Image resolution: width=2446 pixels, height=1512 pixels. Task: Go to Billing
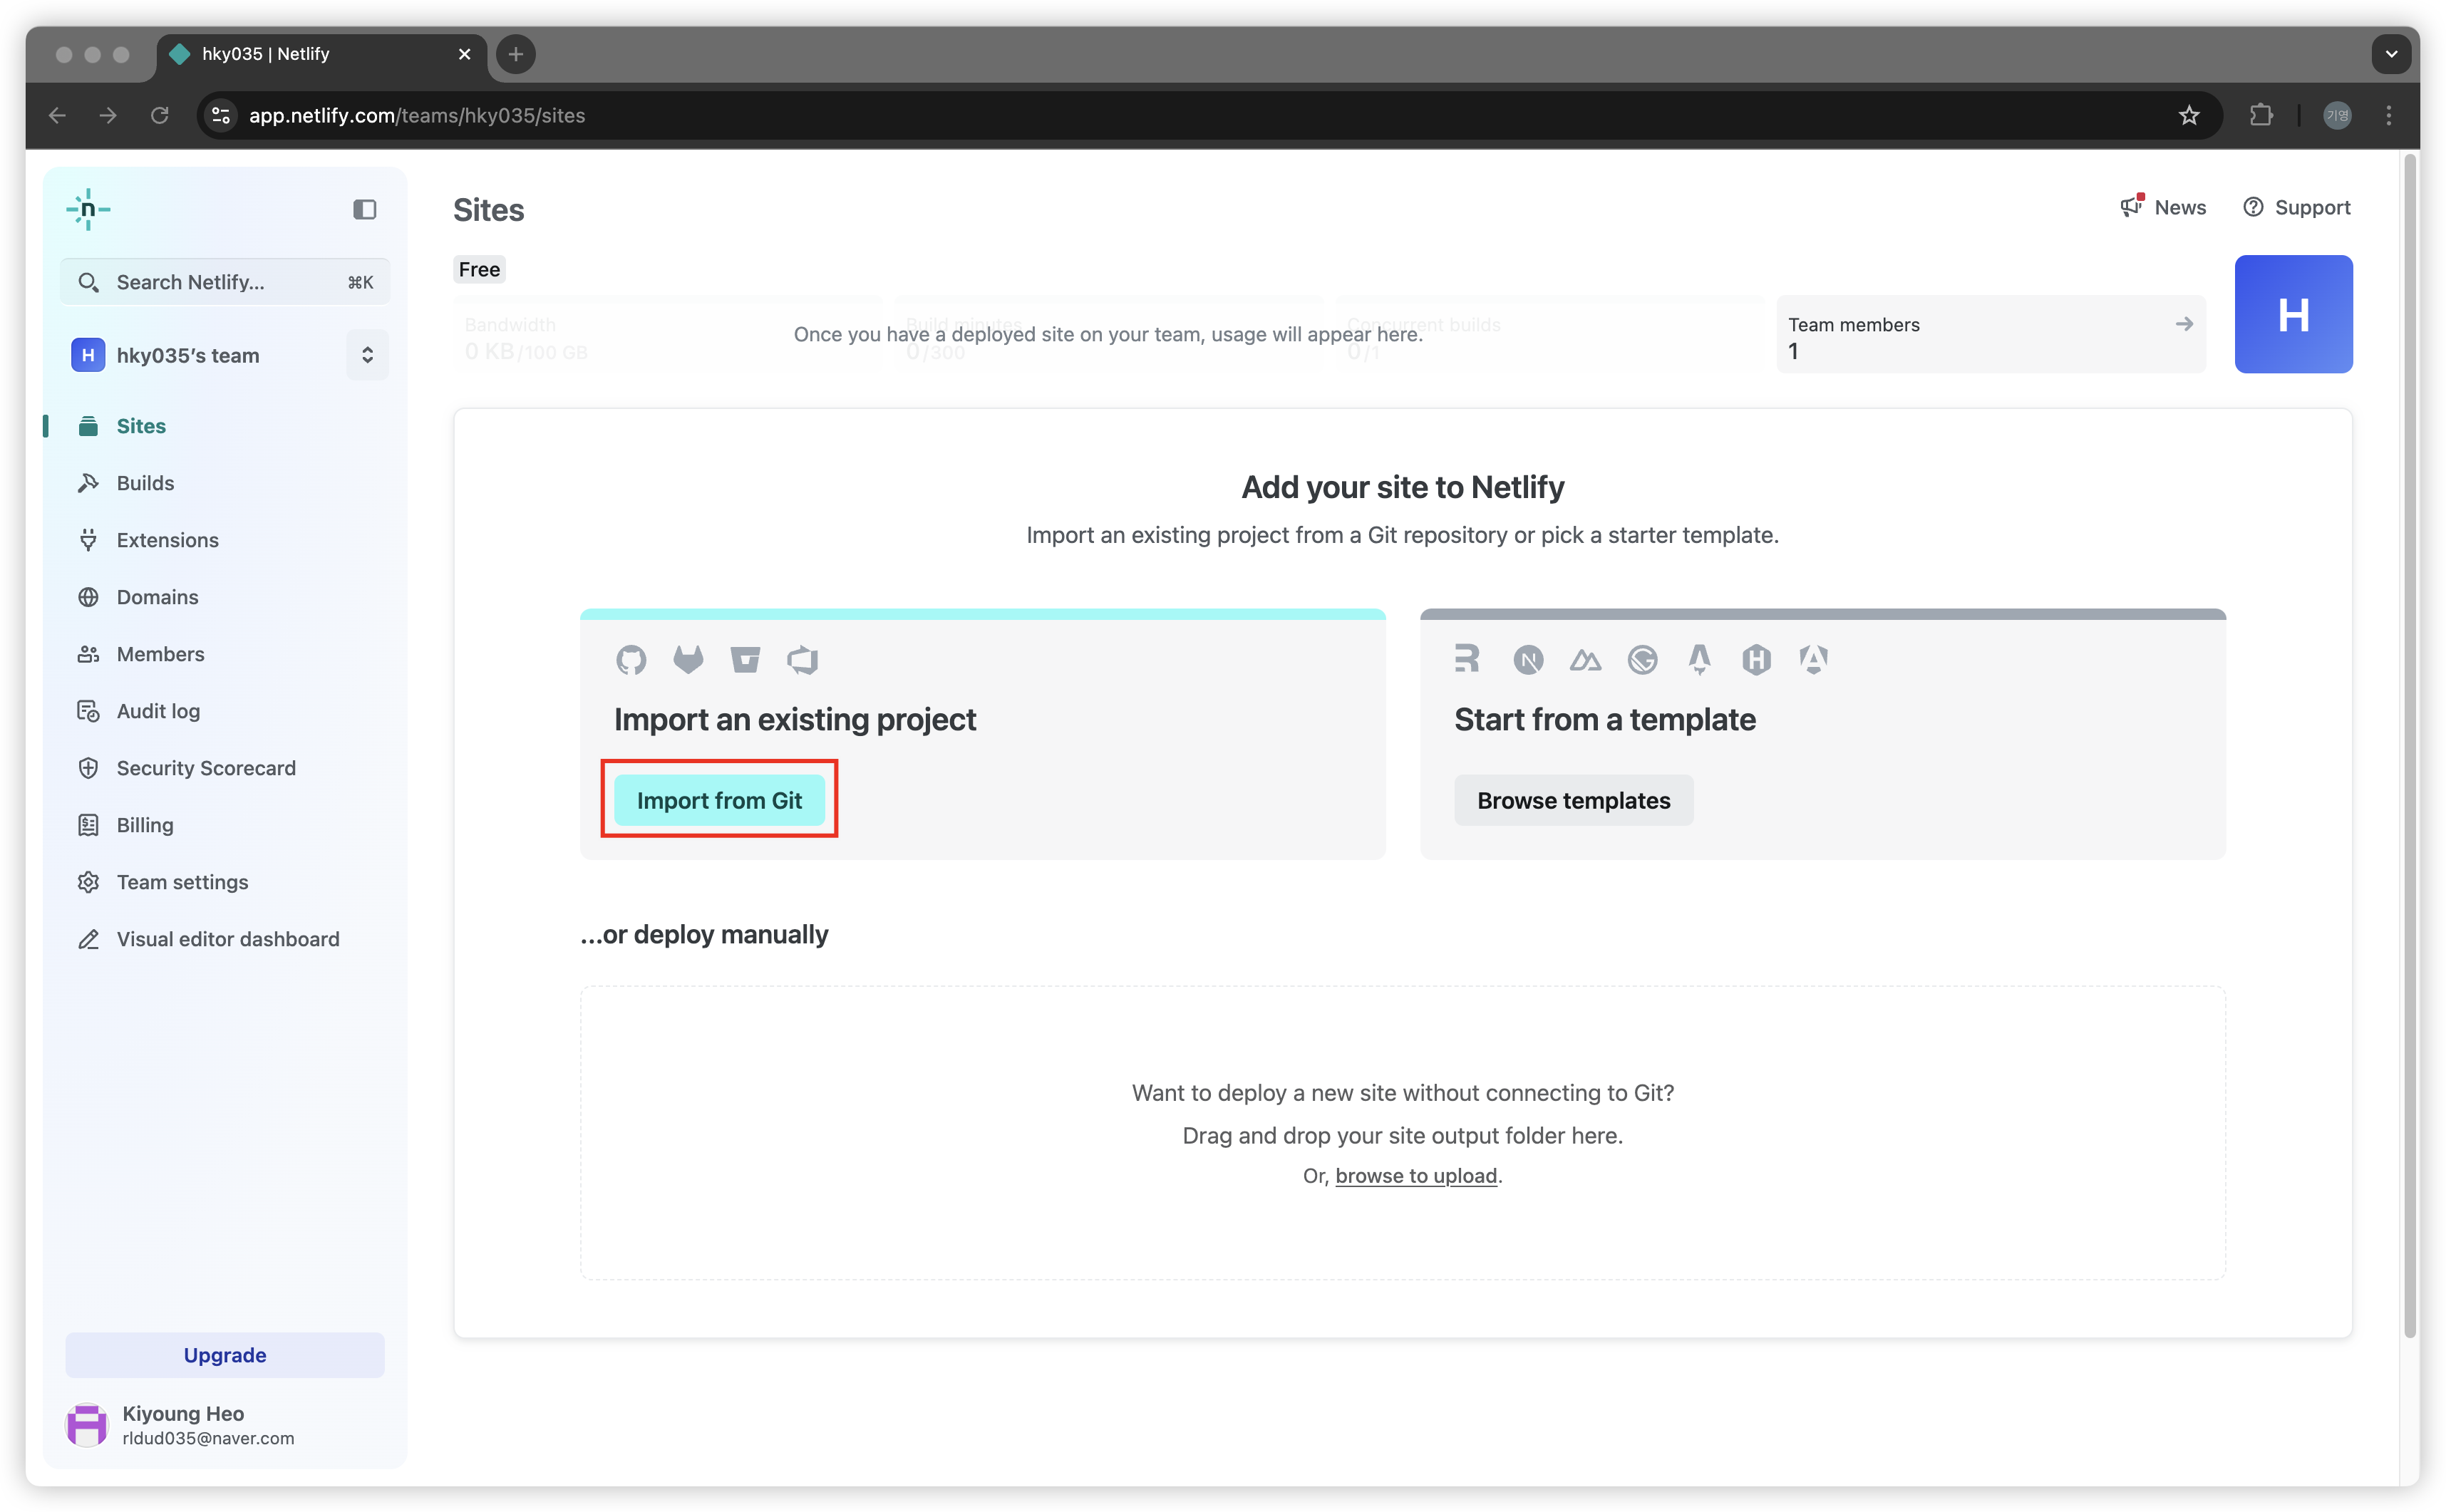point(145,825)
